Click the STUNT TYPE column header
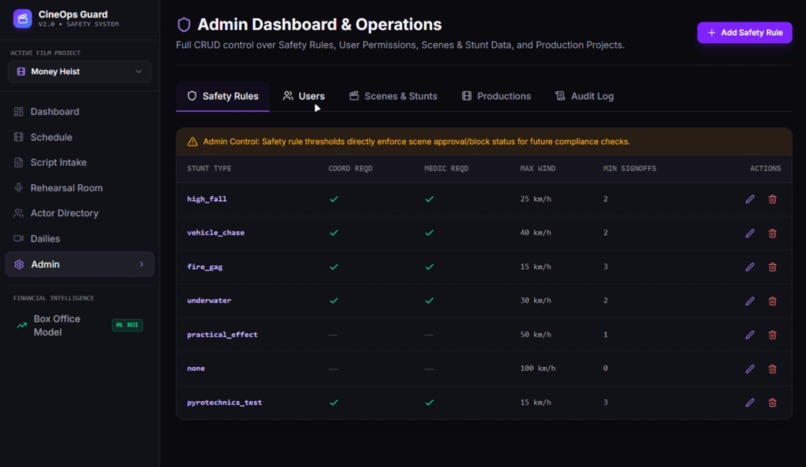This screenshot has height=467, width=806. [209, 169]
